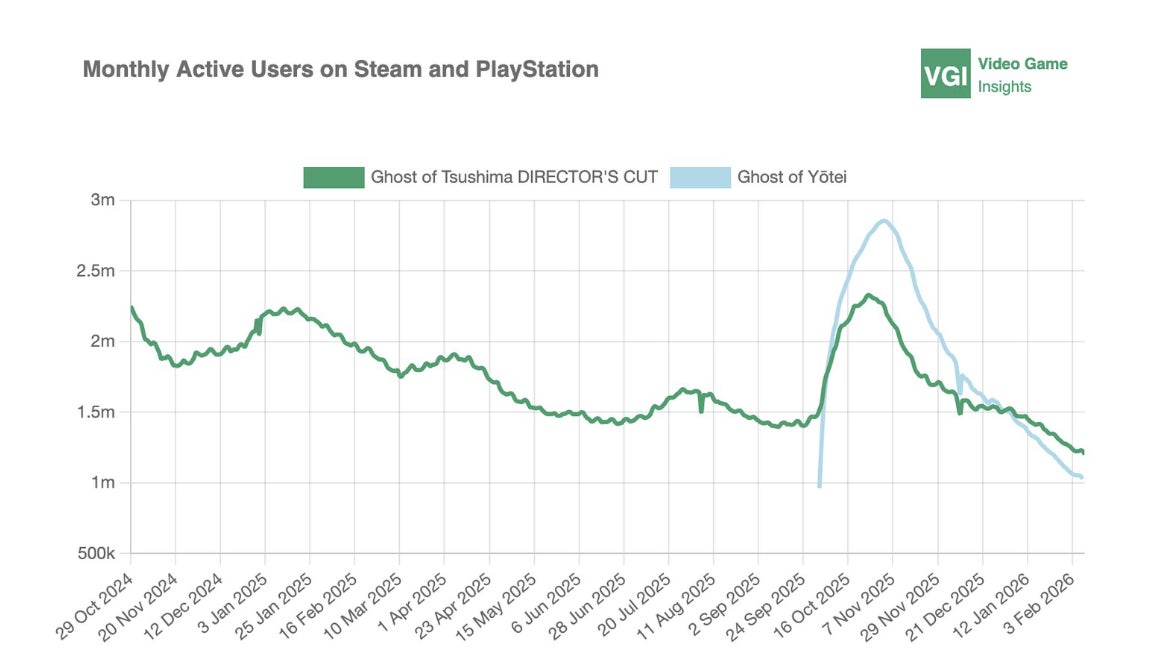
Task: Hide the Ghost of Tsushima DIRECTOR'S CUT series
Action: [x=514, y=178]
